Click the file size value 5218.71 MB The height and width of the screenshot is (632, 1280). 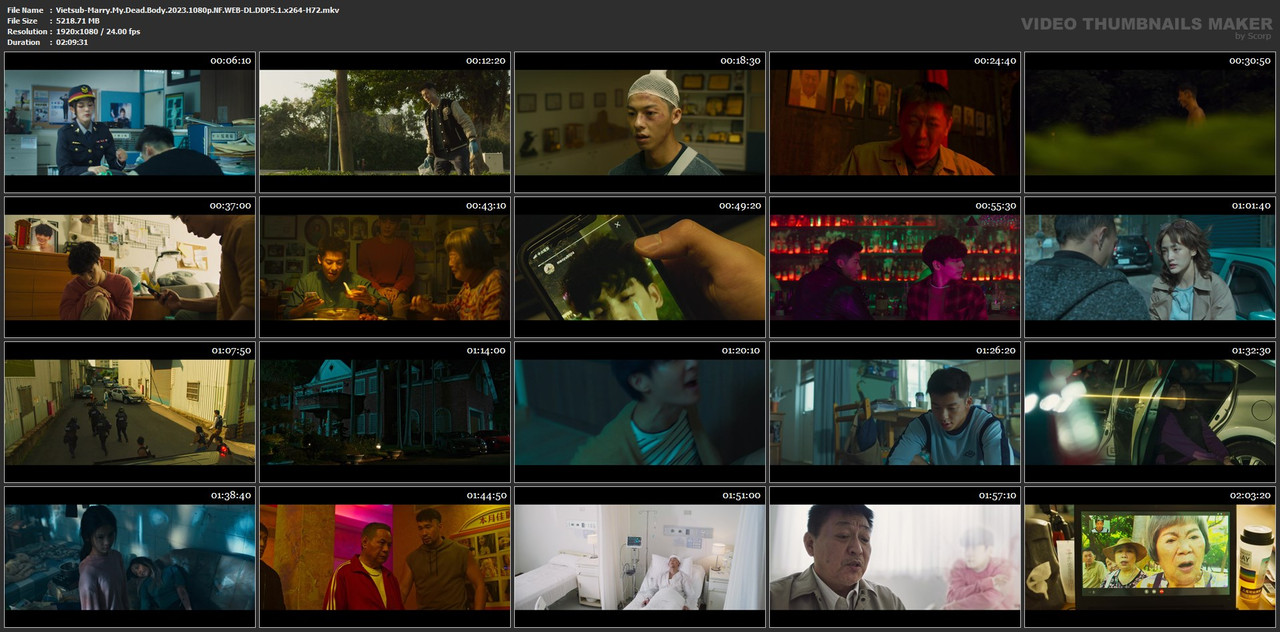(78, 21)
